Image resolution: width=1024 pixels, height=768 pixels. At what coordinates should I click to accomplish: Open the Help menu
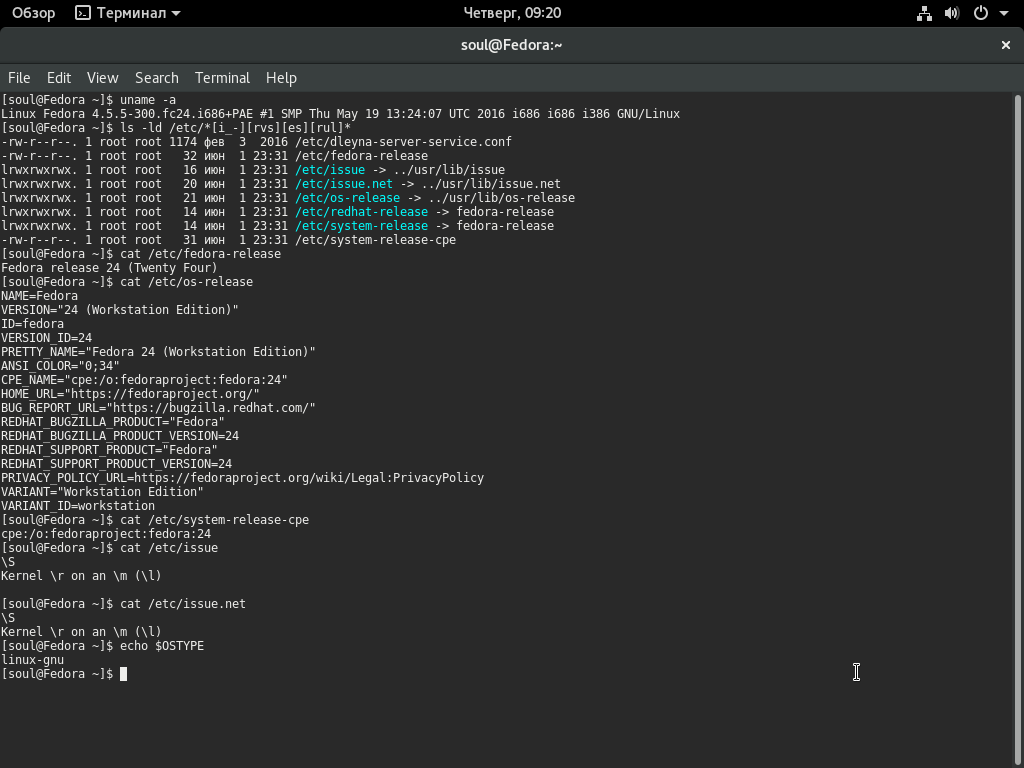[281, 78]
